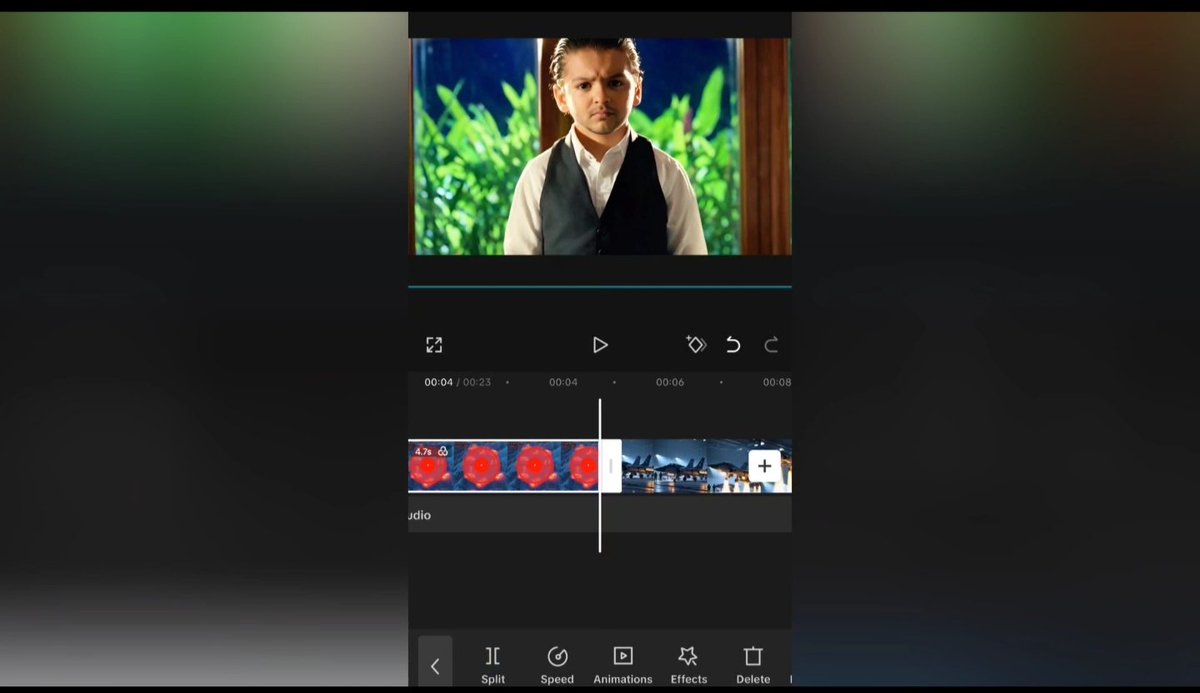Play the video preview
This screenshot has height=693, width=1200.
click(x=600, y=345)
